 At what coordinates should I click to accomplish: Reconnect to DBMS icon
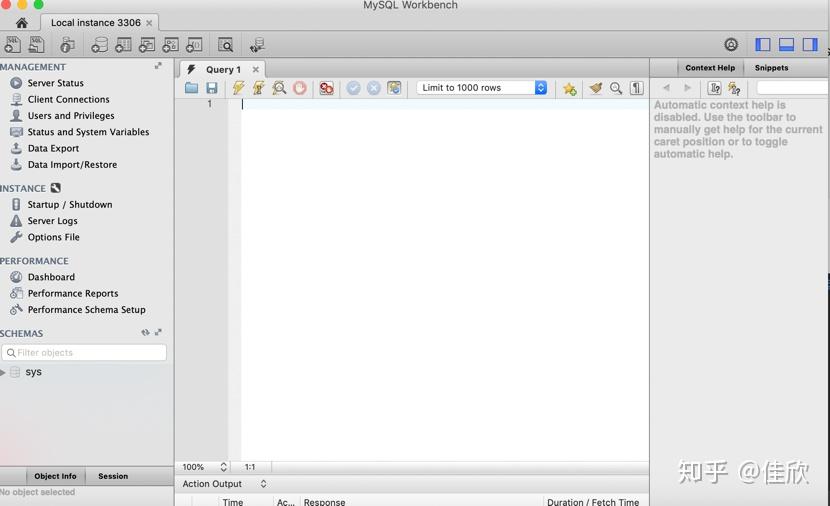[x=257, y=46]
